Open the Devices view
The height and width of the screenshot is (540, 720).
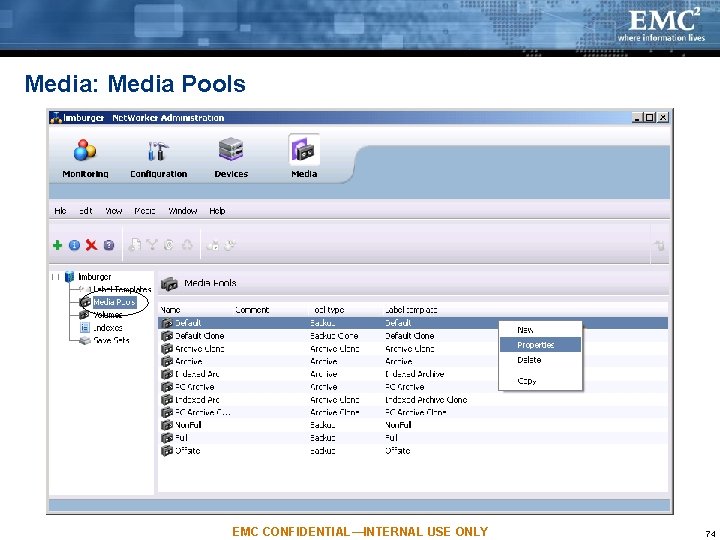pos(231,158)
